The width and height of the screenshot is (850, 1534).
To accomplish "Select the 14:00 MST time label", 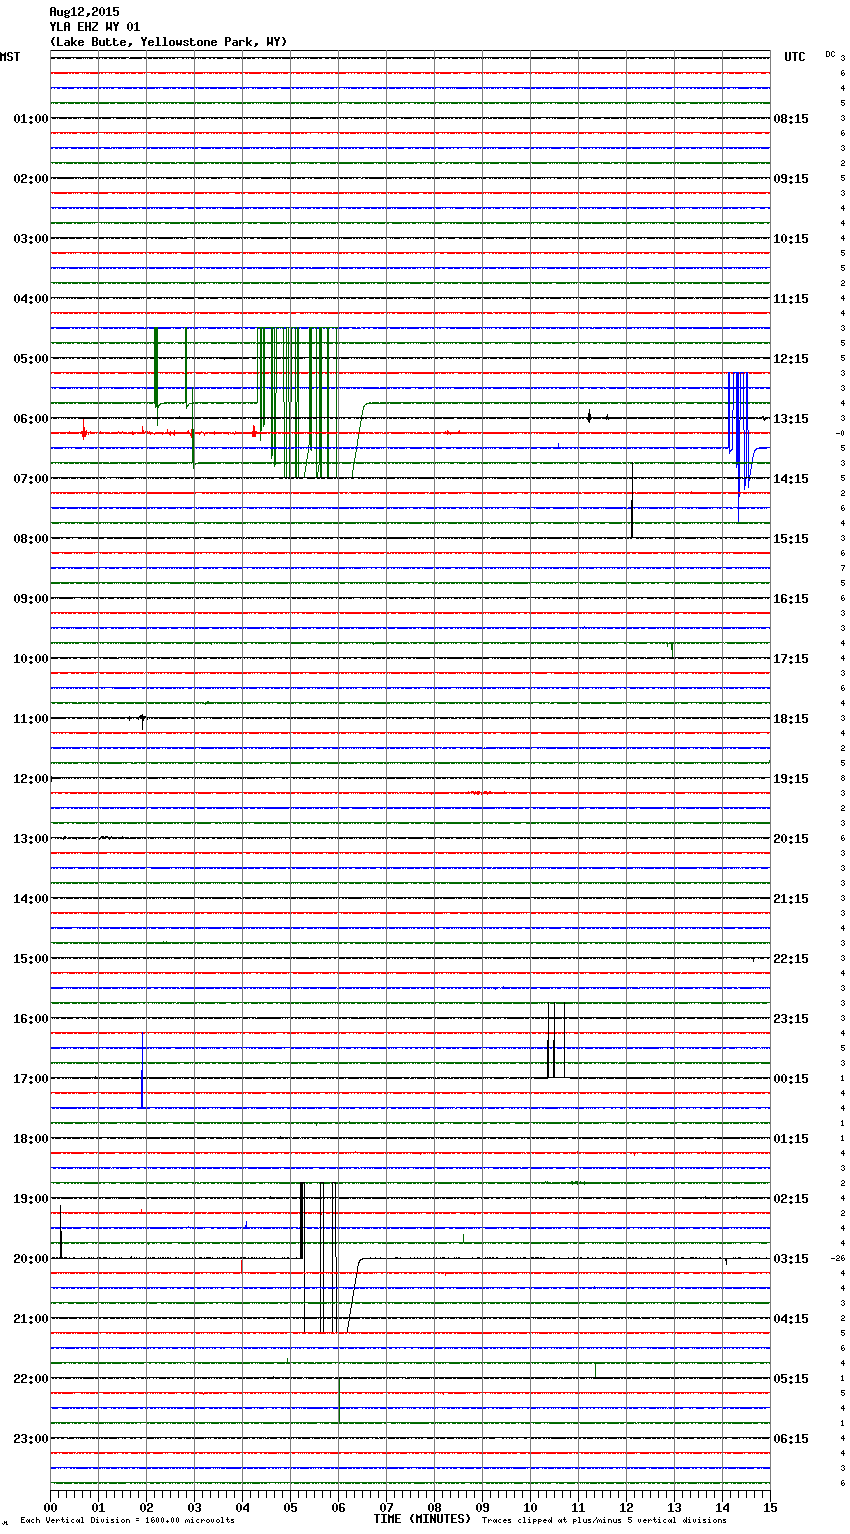I will pos(31,899).
